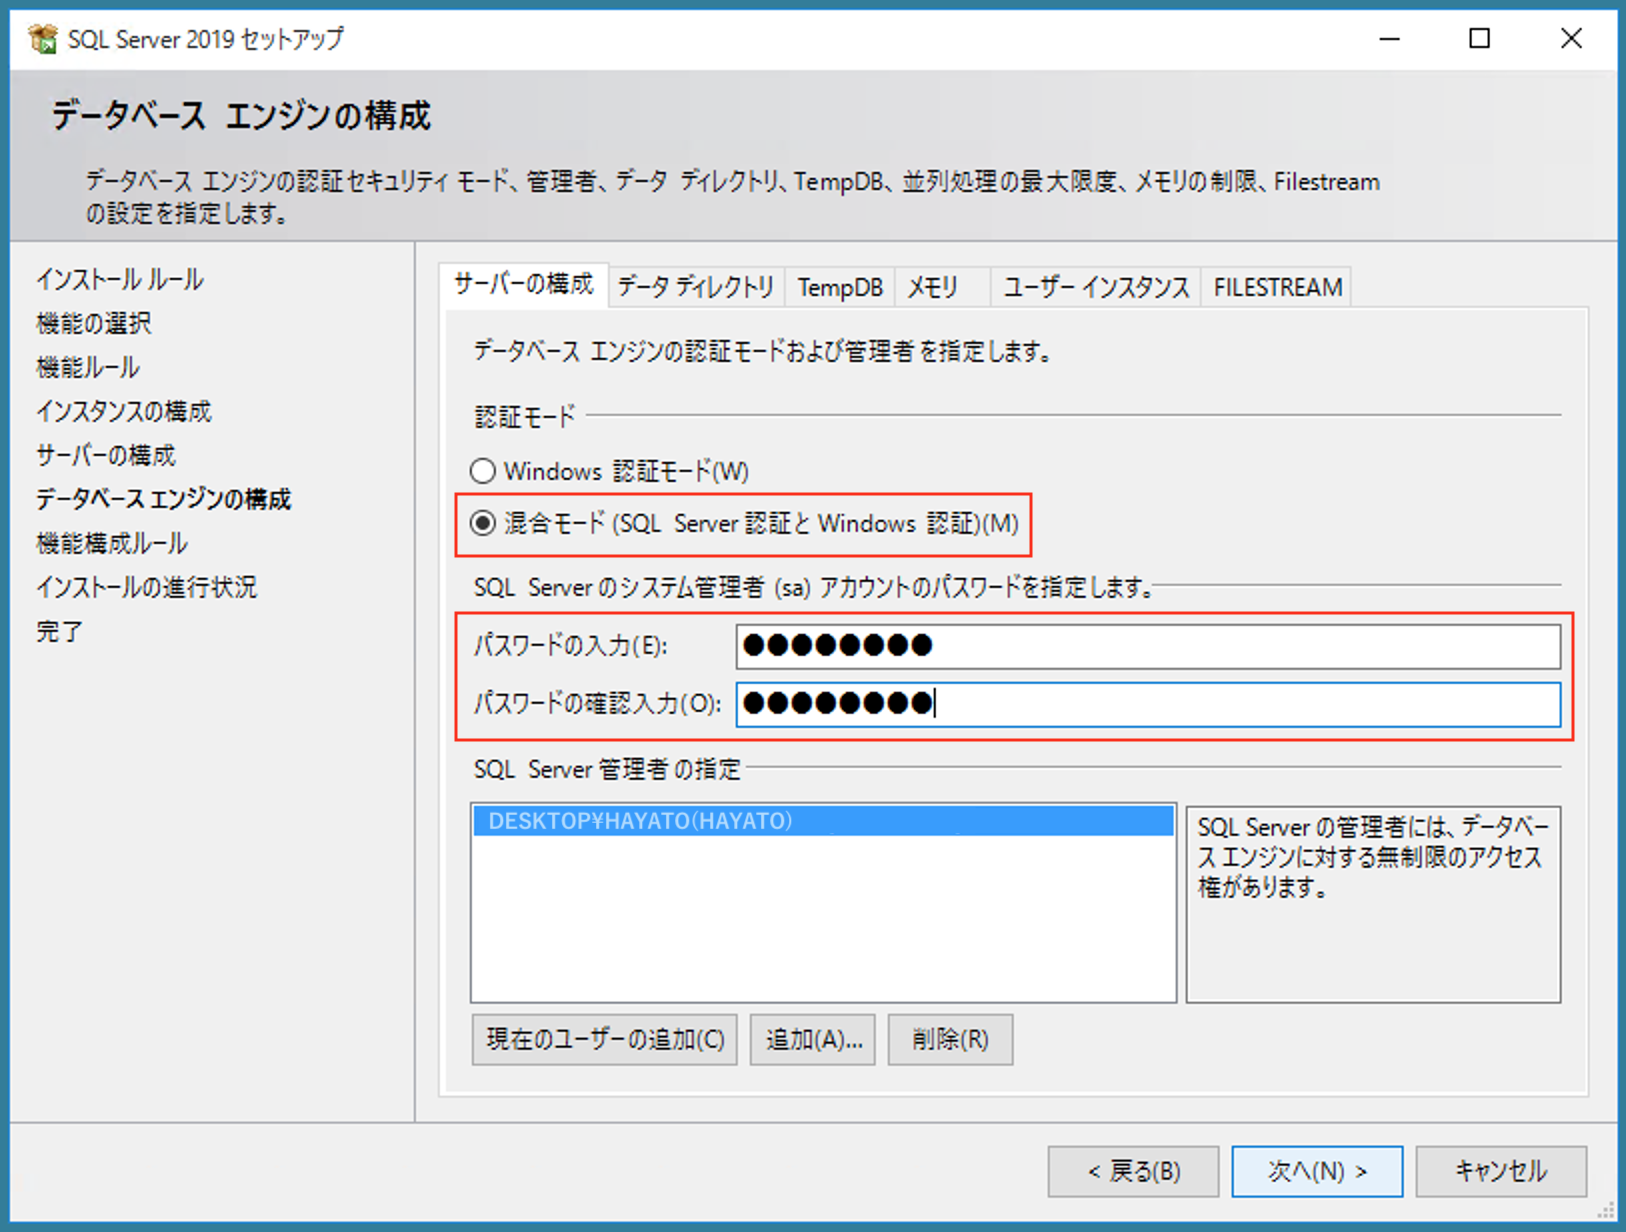Click the 追加(A)... button
The width and height of the screenshot is (1626, 1232).
click(813, 1040)
